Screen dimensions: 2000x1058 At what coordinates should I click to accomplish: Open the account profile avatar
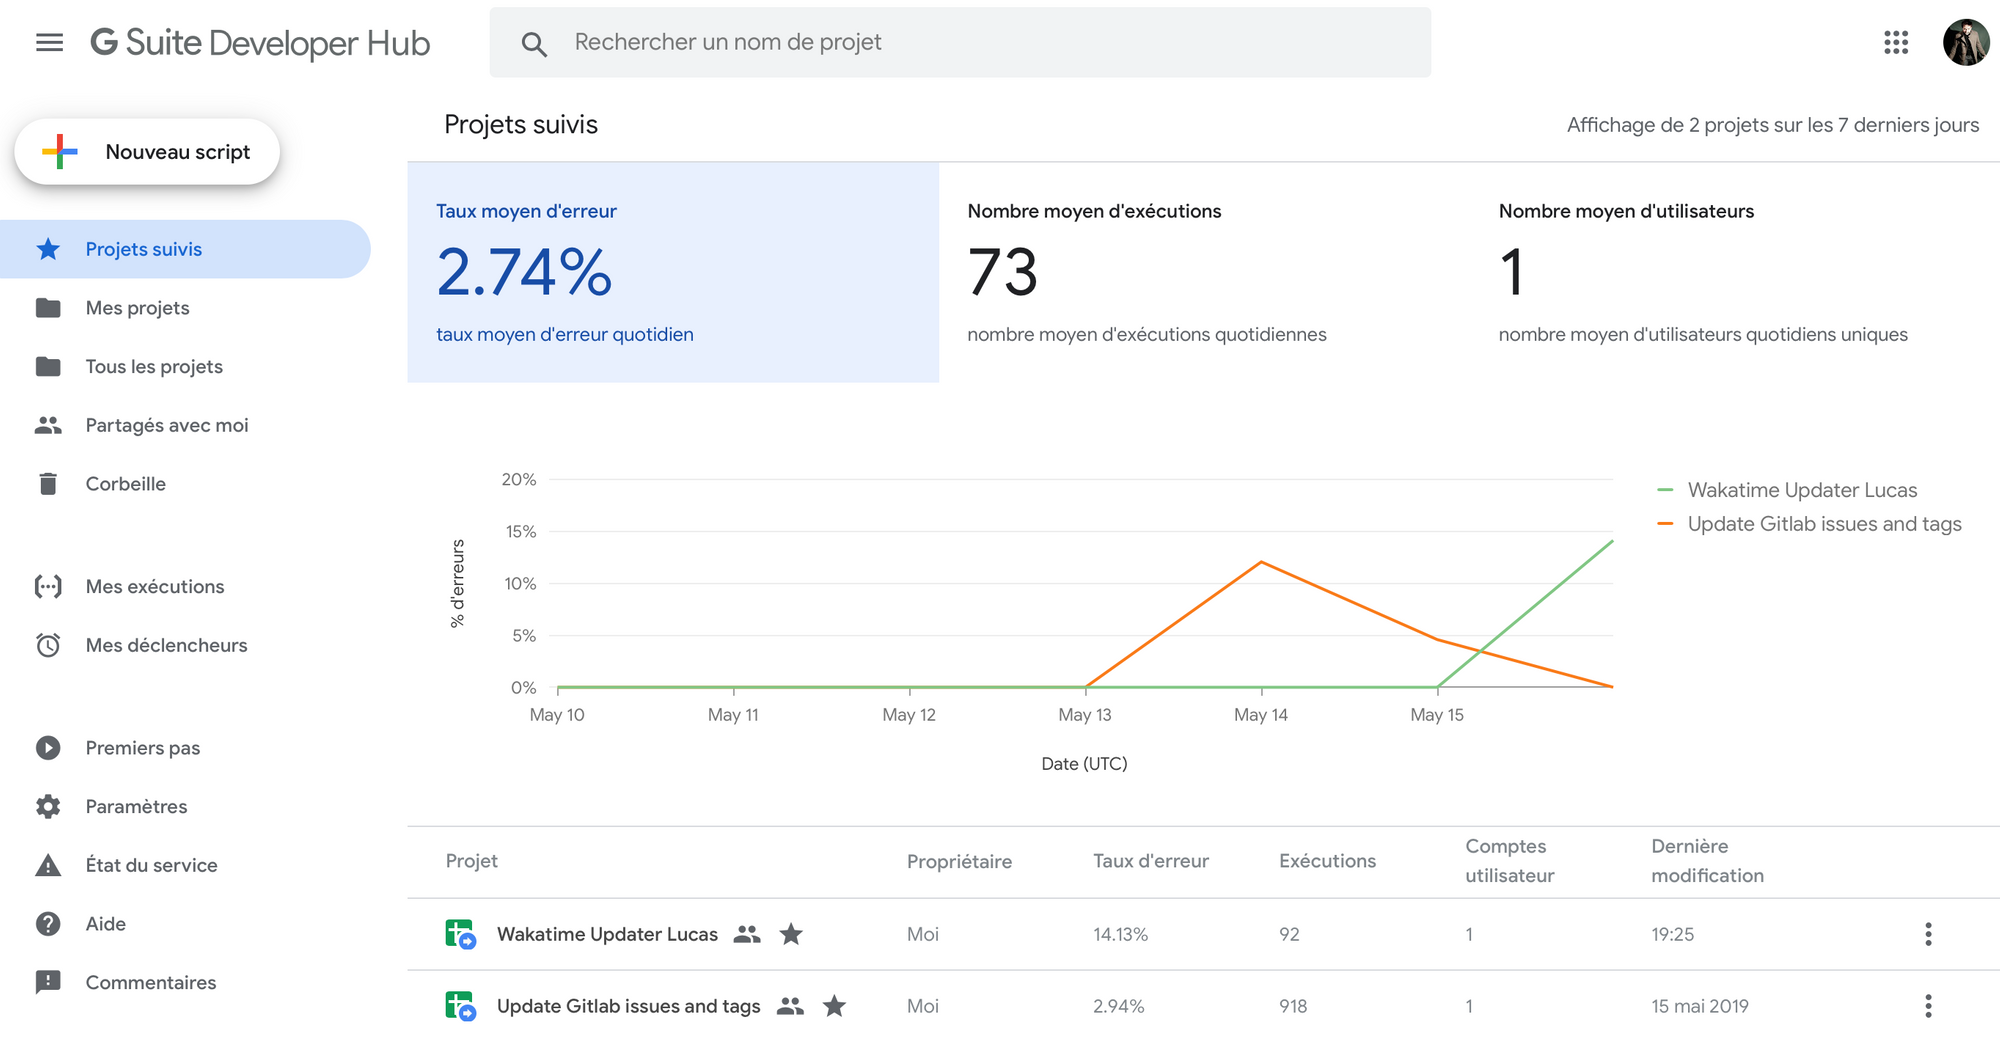click(x=1966, y=42)
